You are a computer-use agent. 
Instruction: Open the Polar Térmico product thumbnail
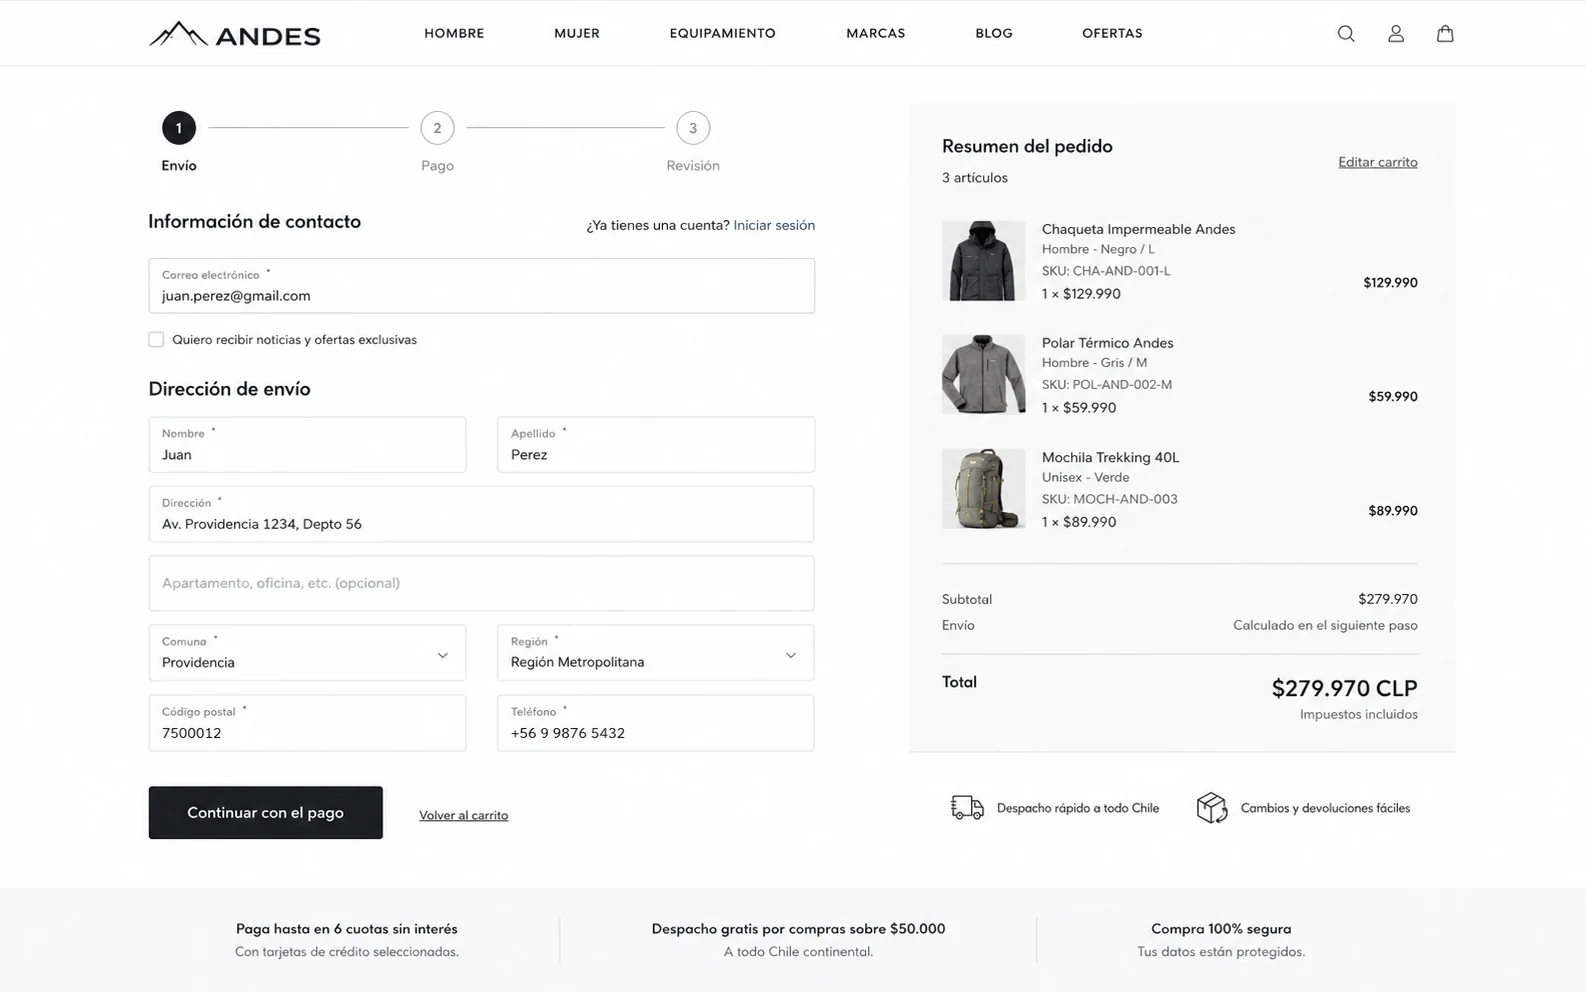pos(983,375)
